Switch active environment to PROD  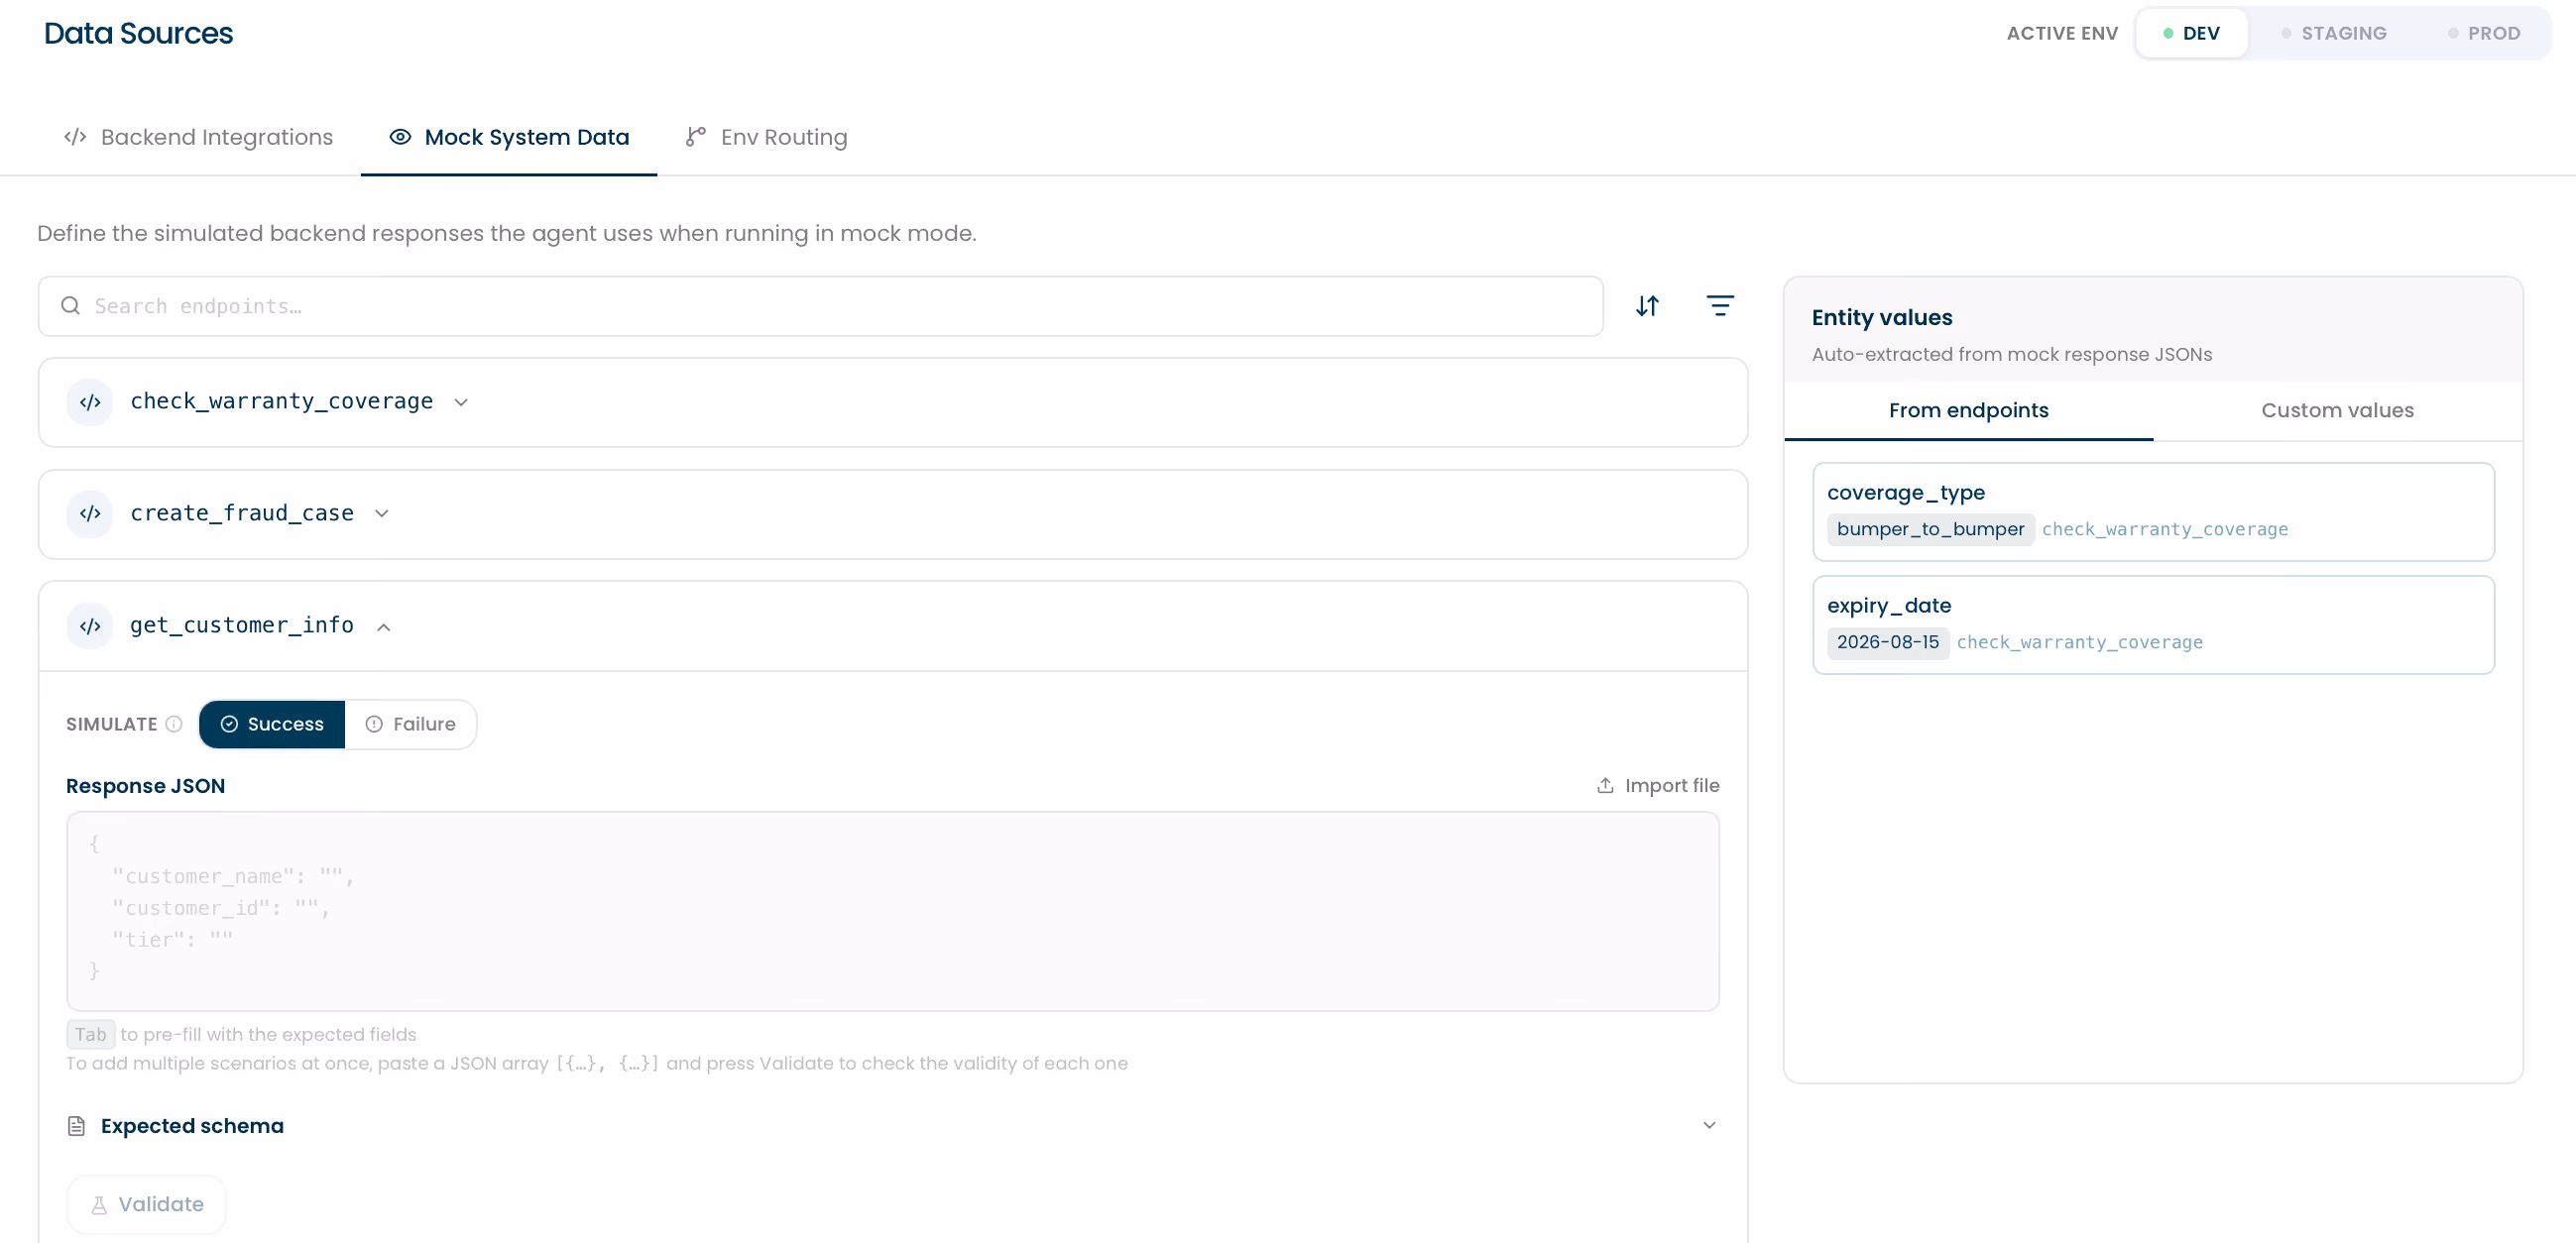tap(2483, 33)
